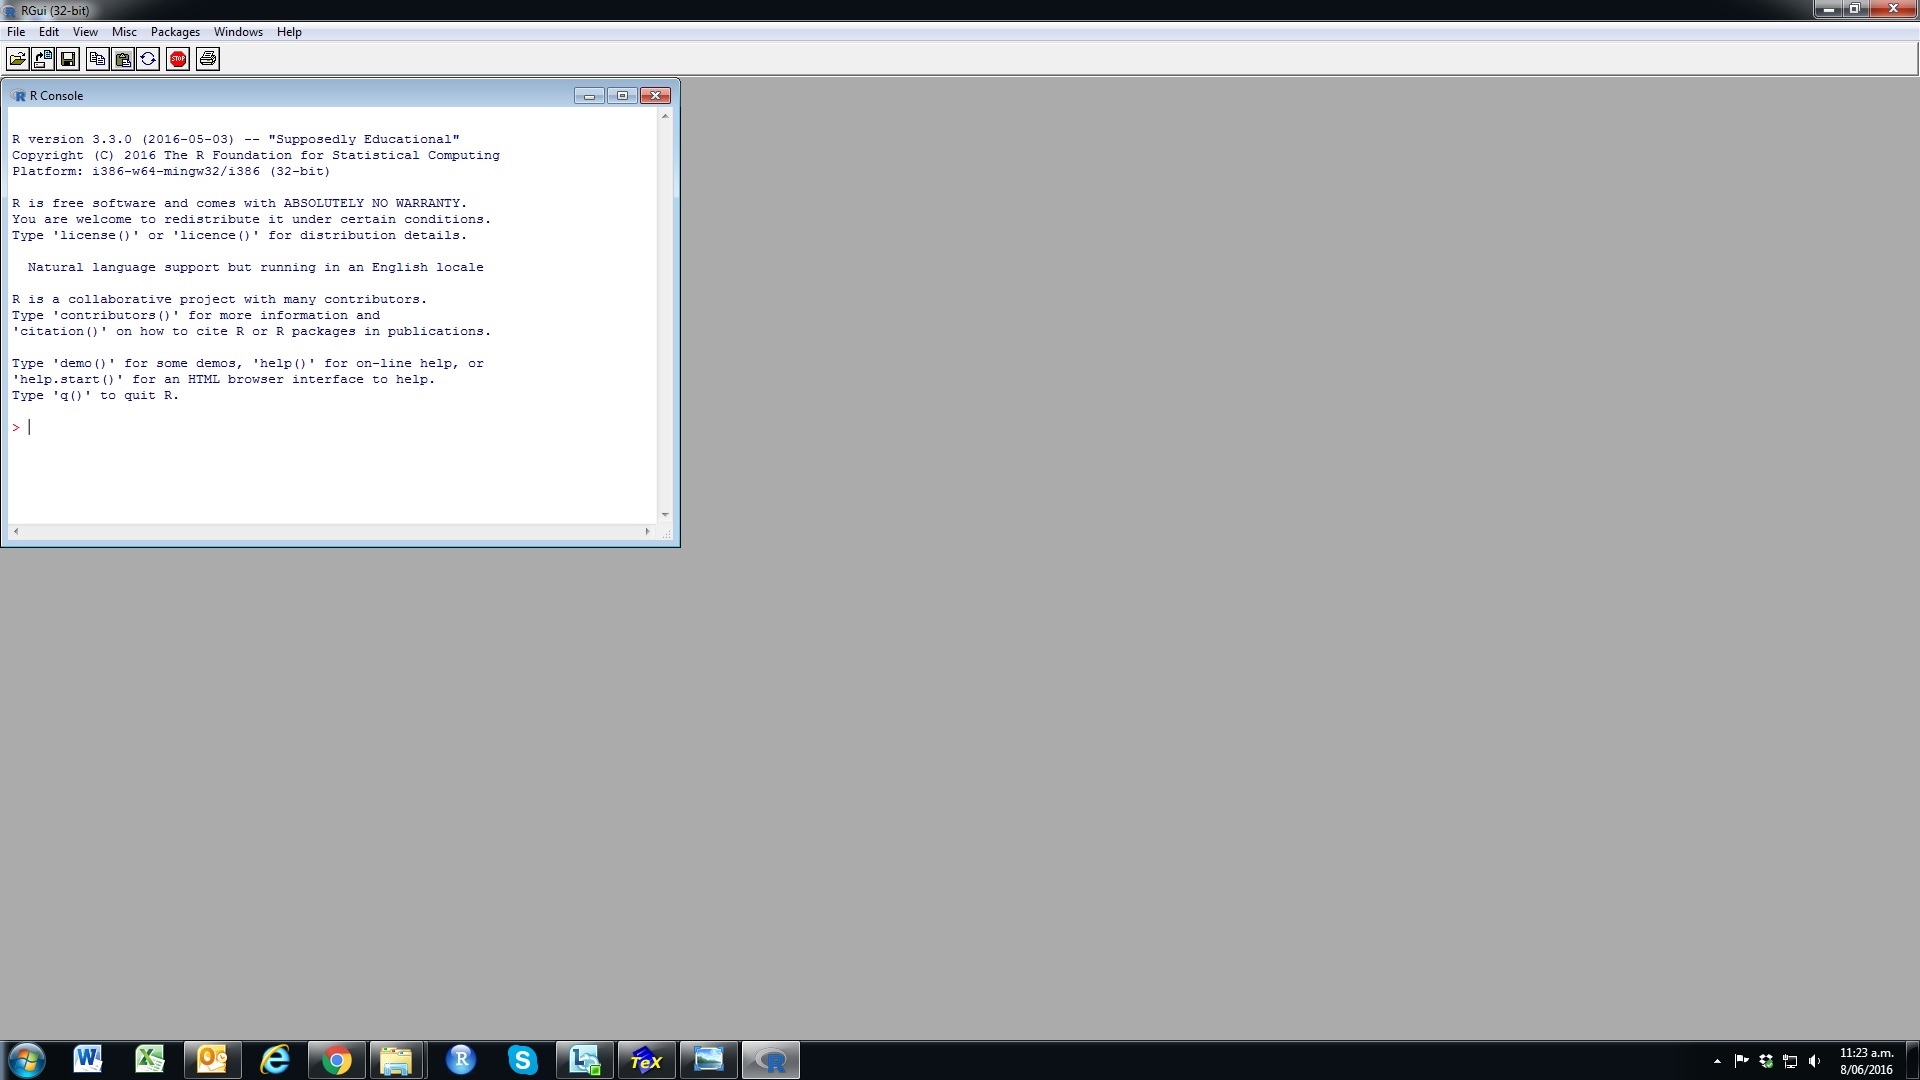Click the Copy toolbar icon
1920x1080 pixels.
pyautogui.click(x=97, y=59)
